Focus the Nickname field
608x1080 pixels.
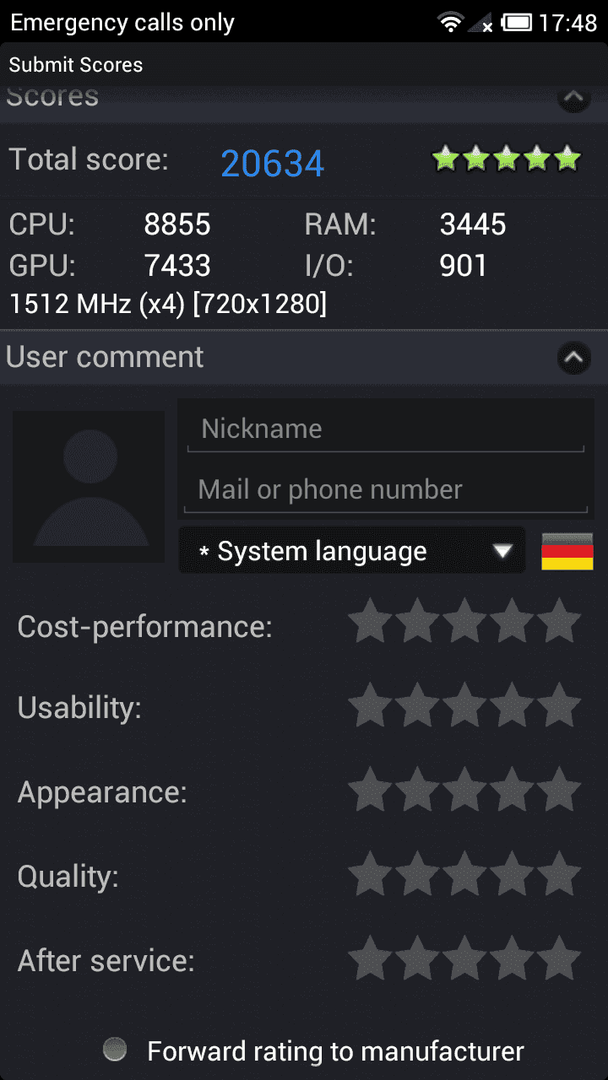pyautogui.click(x=386, y=429)
